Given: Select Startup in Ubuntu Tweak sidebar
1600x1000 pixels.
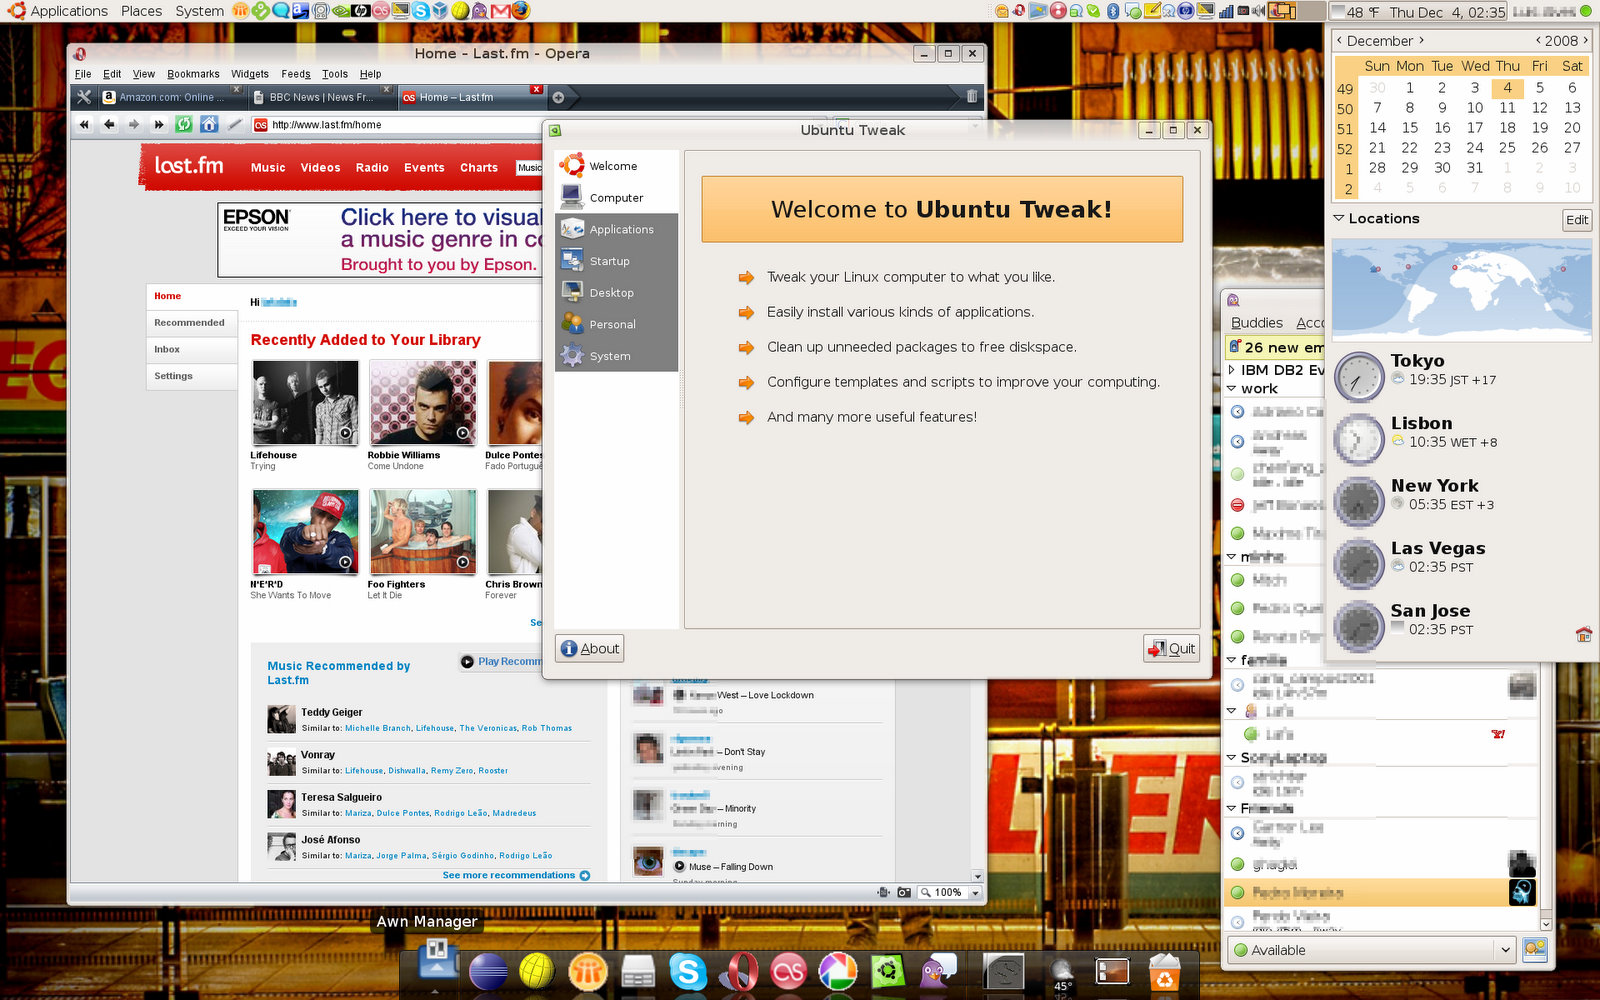Looking at the screenshot, I should click(616, 261).
